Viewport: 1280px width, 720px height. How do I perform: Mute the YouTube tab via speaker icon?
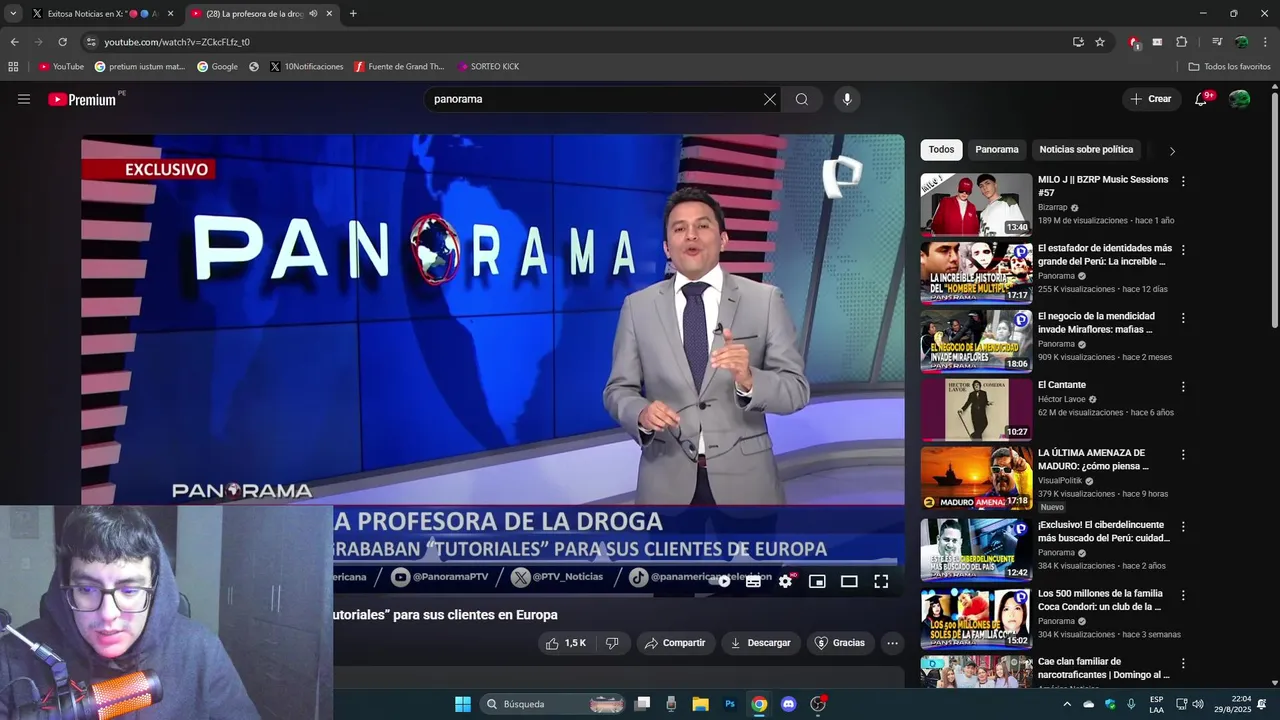pos(313,14)
